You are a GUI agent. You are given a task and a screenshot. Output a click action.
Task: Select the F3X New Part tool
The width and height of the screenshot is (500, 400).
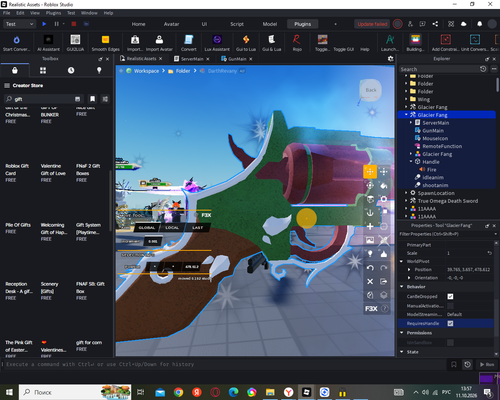click(x=370, y=226)
